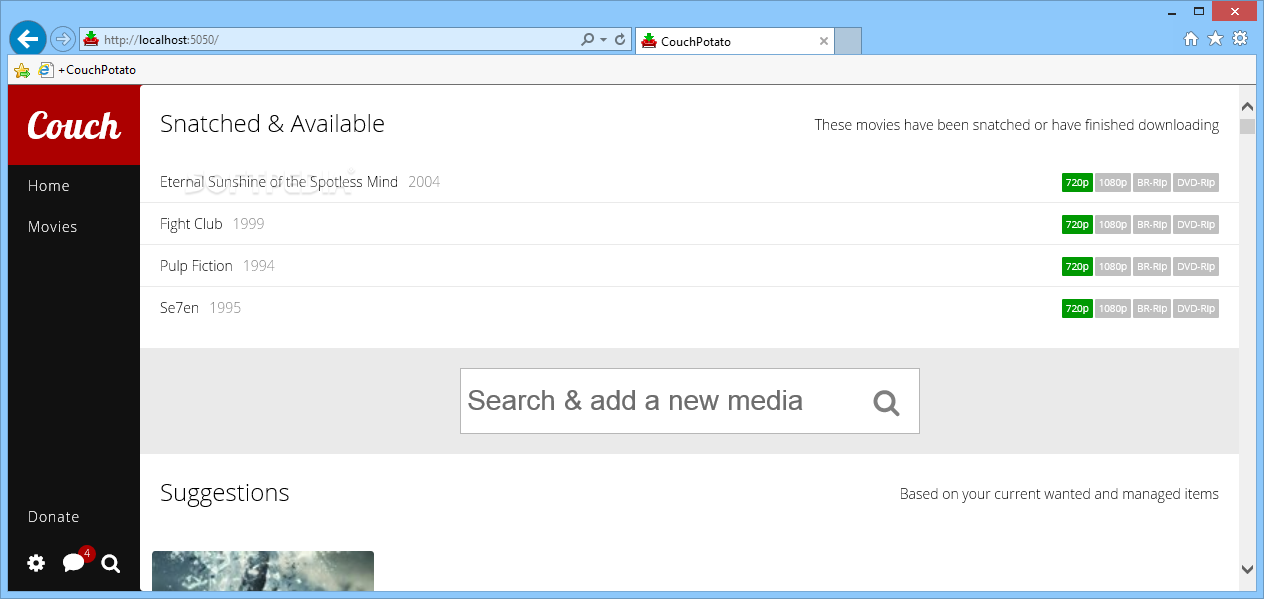Click DVD-Rip badge for Fight Club

(1196, 225)
